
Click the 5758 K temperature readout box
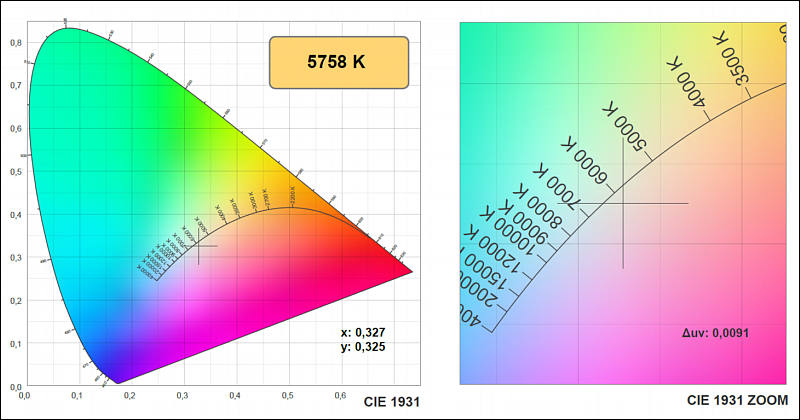[x=339, y=62]
